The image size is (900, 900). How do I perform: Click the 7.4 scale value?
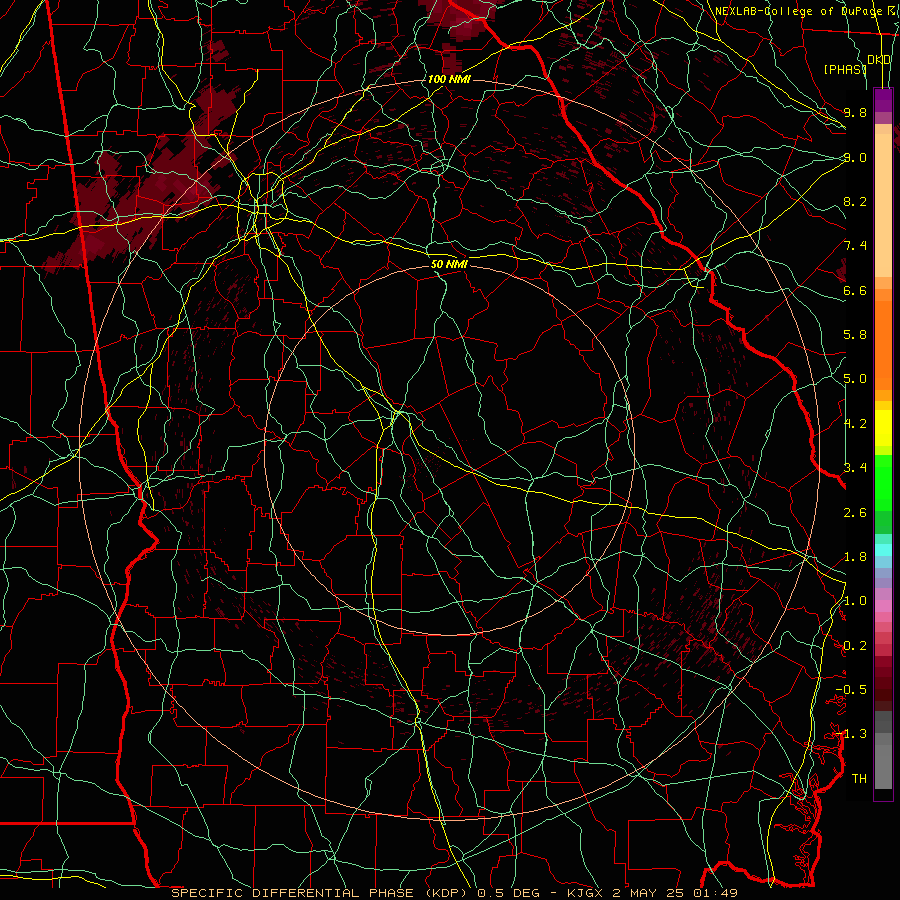point(855,246)
